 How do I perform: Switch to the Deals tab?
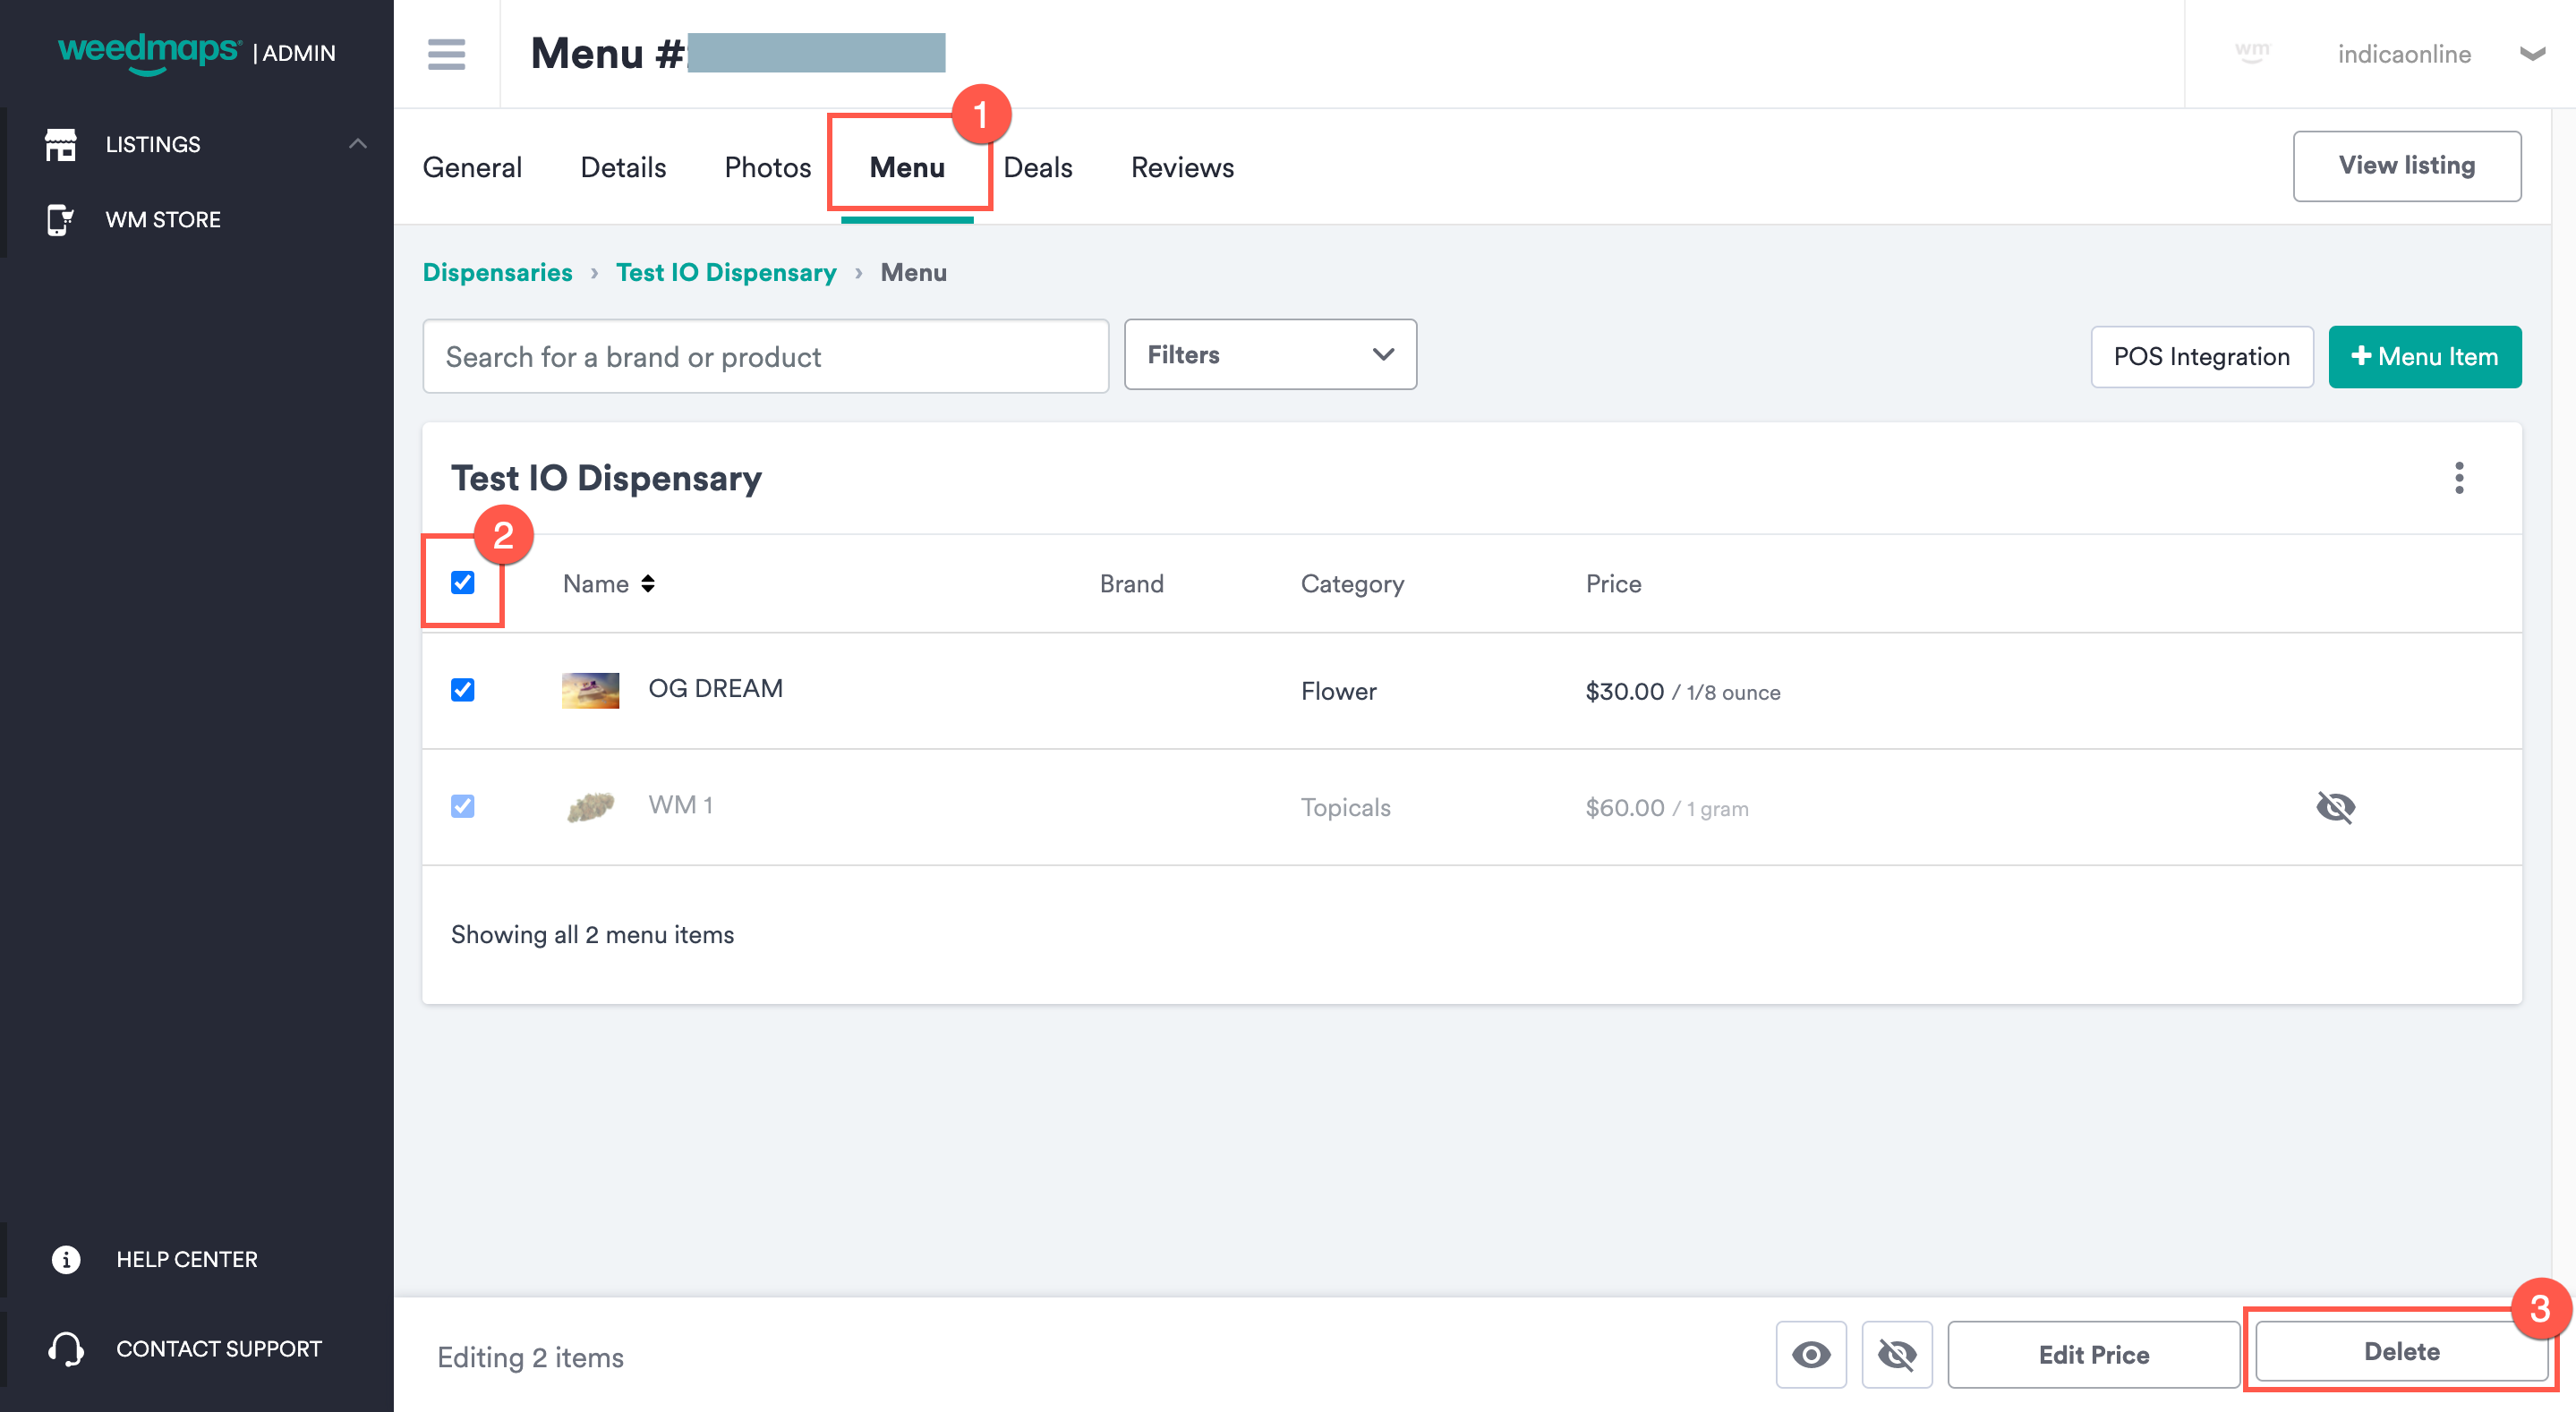(1038, 167)
